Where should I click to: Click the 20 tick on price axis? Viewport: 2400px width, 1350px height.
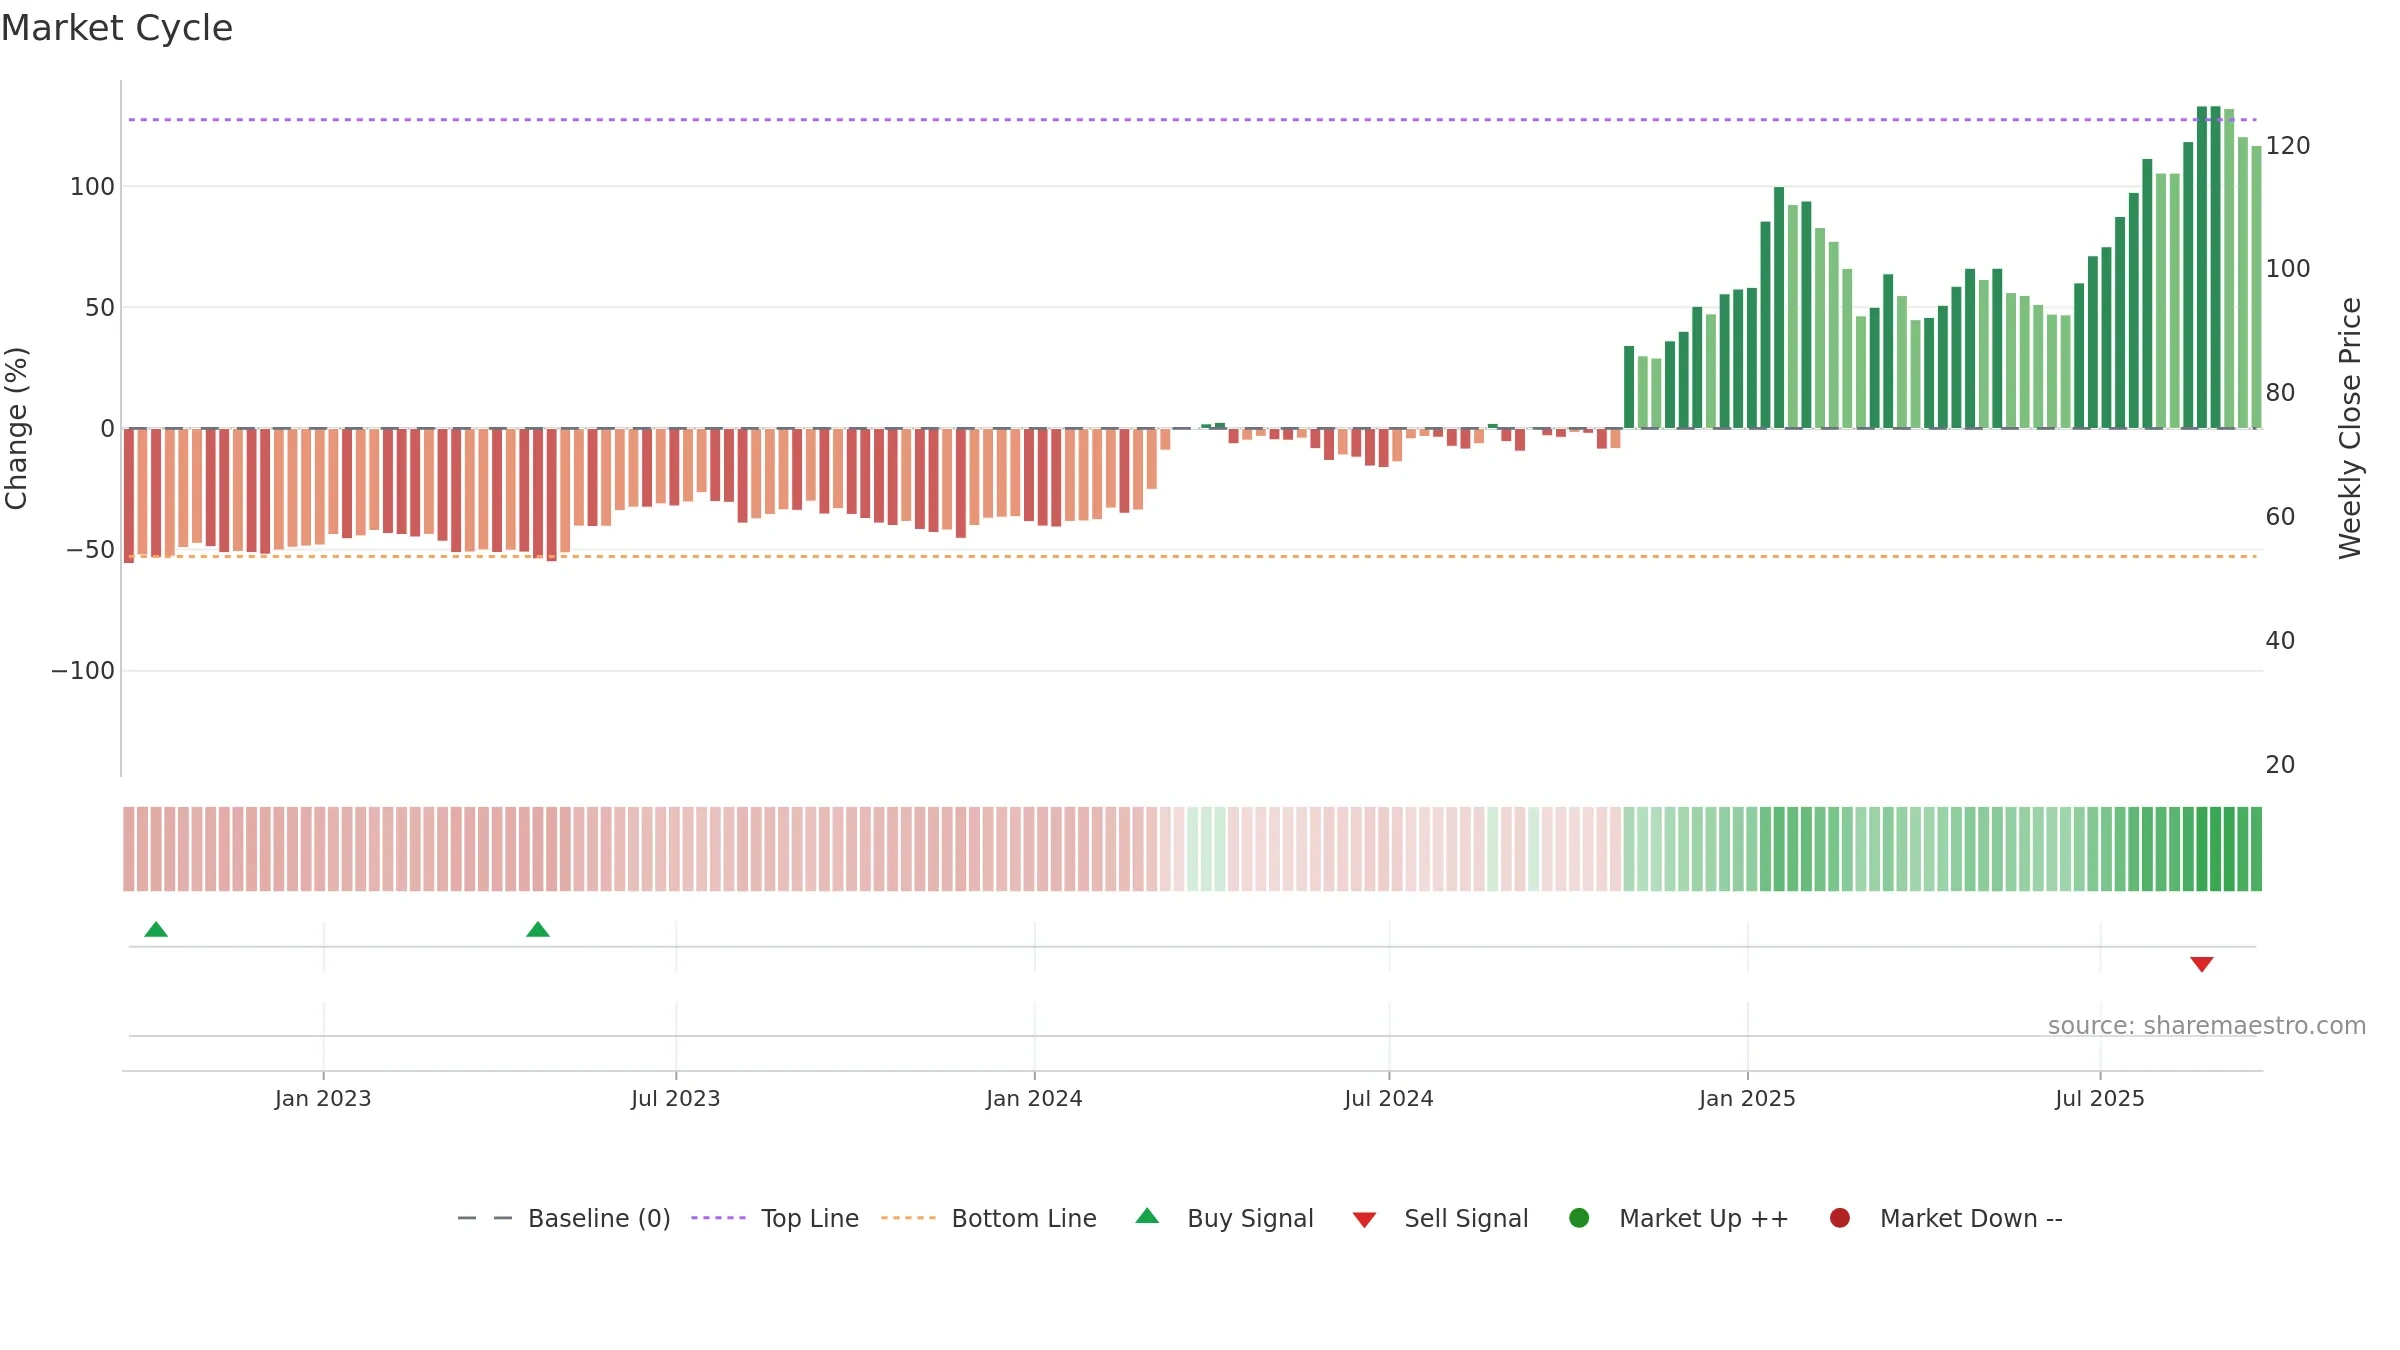pyautogui.click(x=2280, y=765)
